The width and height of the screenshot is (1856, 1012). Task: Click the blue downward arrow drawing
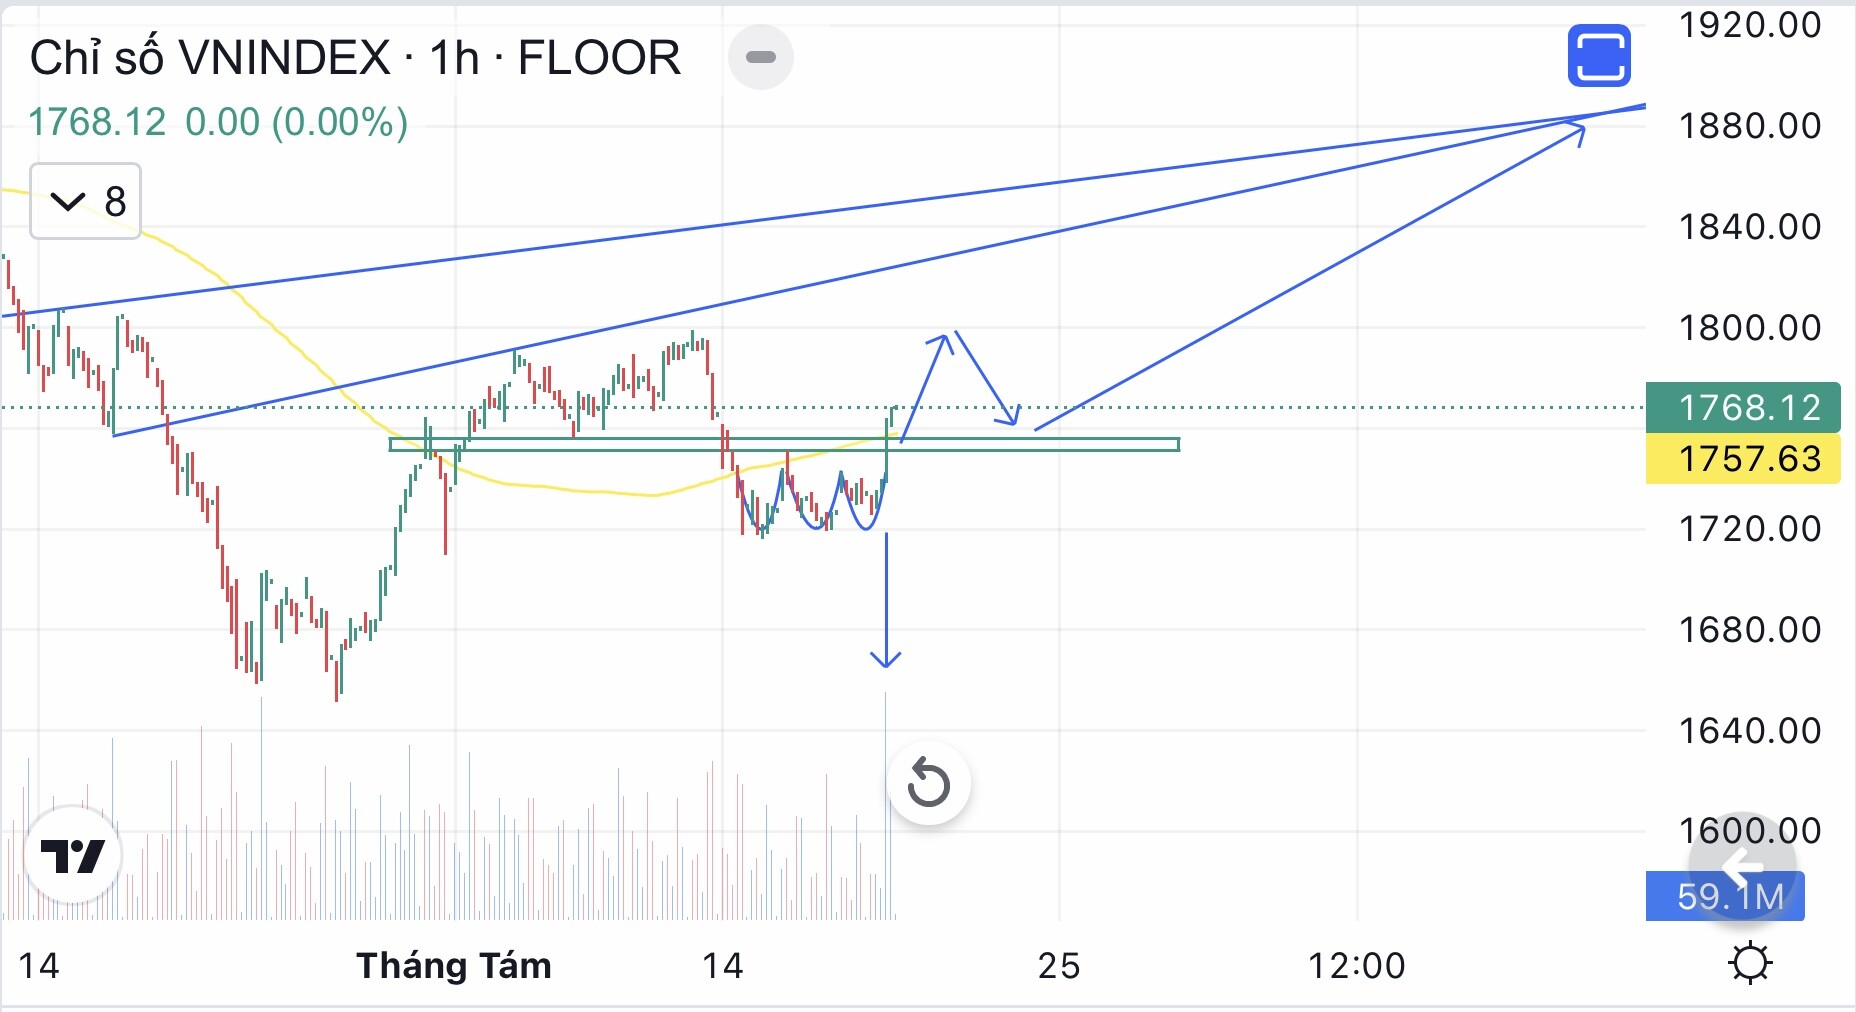click(x=886, y=600)
